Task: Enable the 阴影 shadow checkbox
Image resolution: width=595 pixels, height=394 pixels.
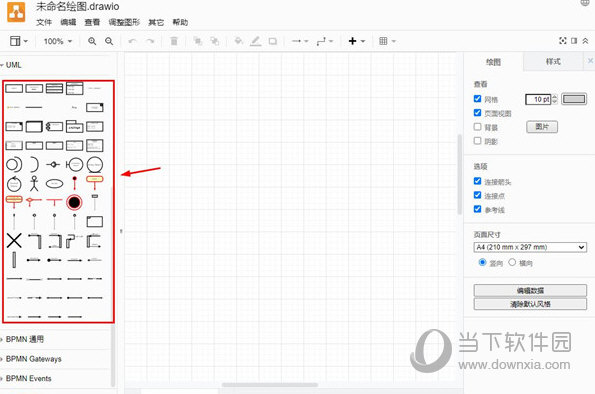Action: (x=477, y=140)
